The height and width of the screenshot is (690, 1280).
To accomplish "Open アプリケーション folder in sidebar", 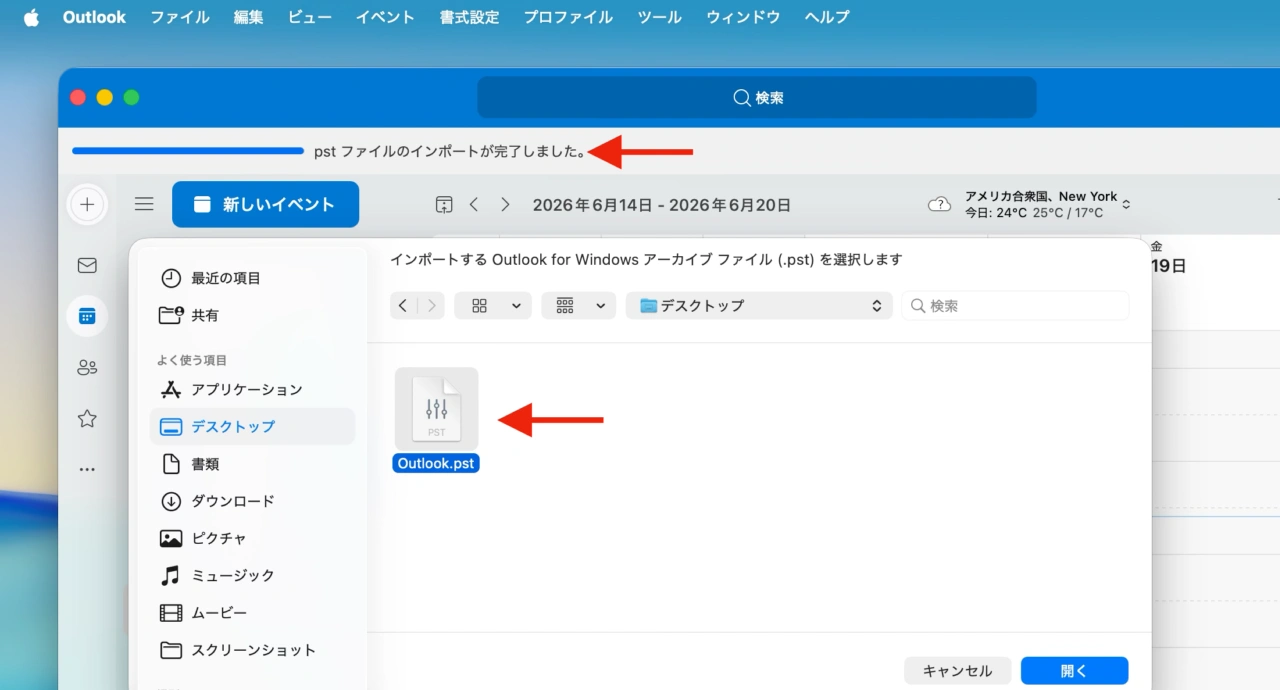I will click(x=252, y=389).
